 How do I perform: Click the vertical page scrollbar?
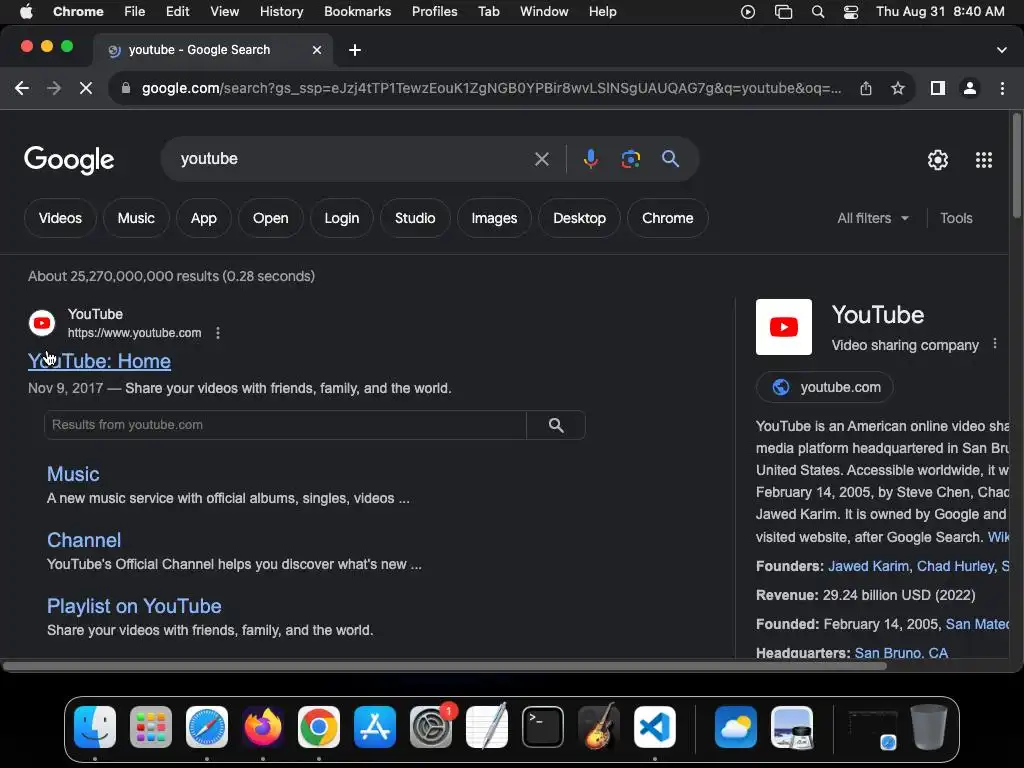1017,166
